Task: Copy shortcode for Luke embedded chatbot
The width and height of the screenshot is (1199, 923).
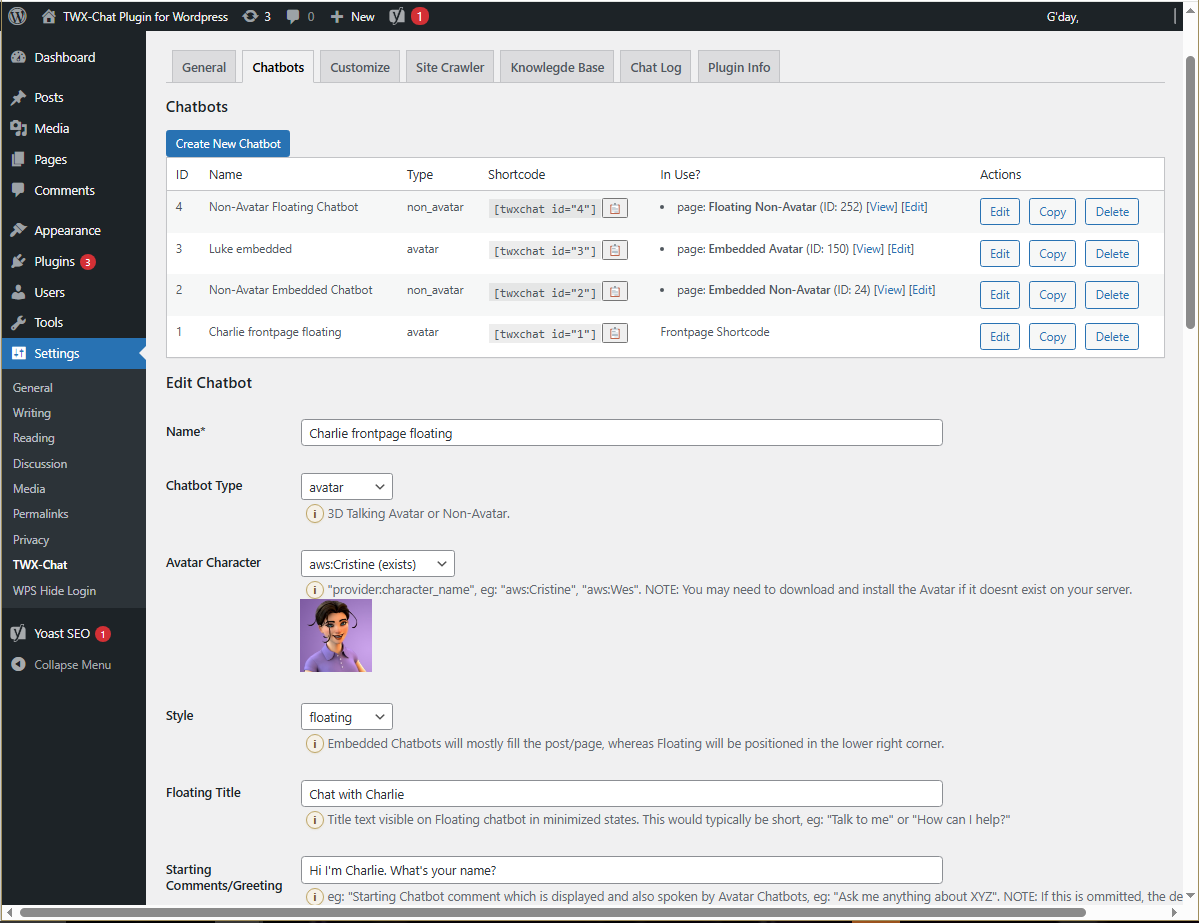Action: [614, 250]
